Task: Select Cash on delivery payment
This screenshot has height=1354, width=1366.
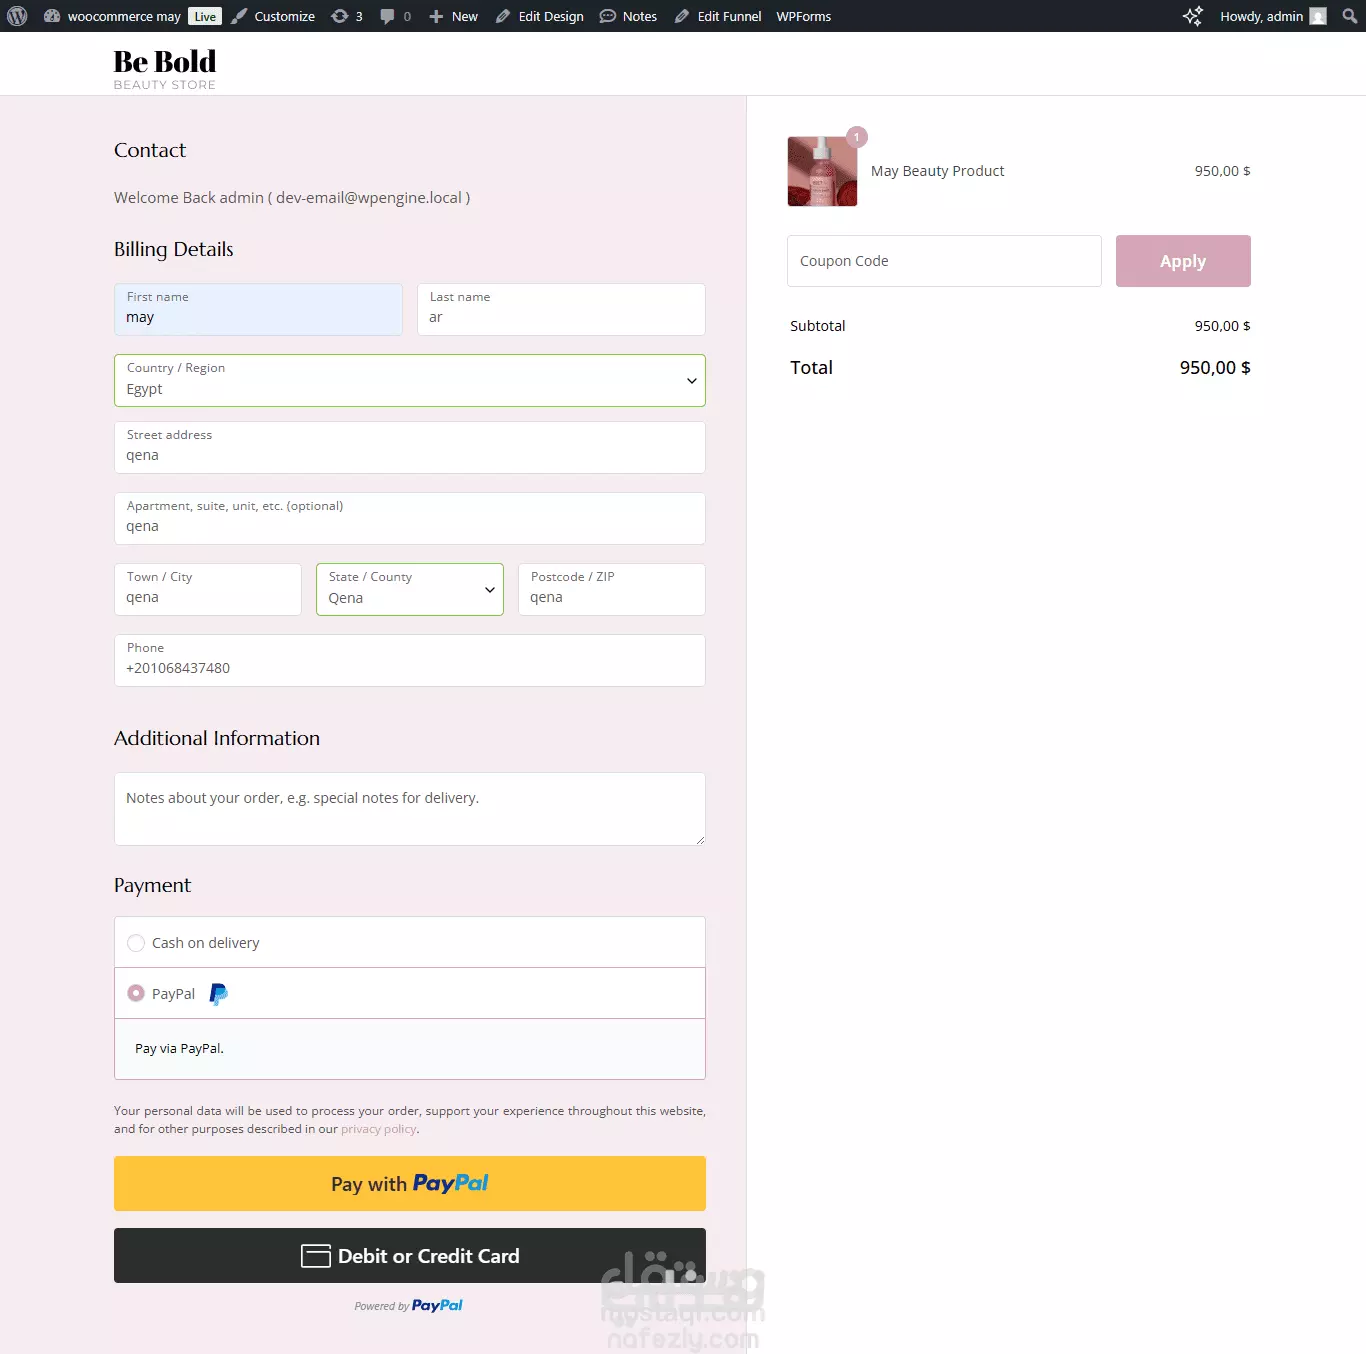Action: pyautogui.click(x=136, y=943)
